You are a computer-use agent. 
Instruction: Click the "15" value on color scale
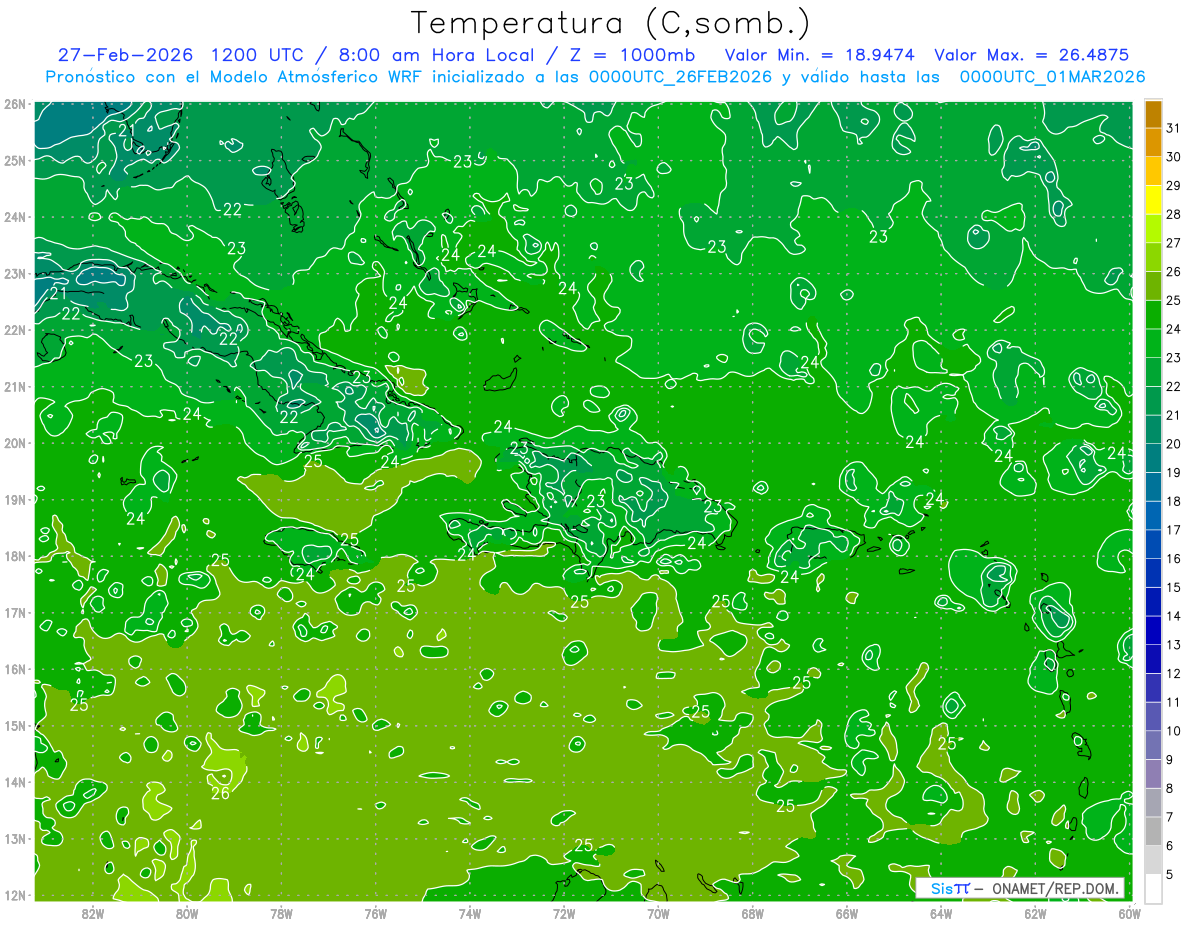pos(1173,587)
